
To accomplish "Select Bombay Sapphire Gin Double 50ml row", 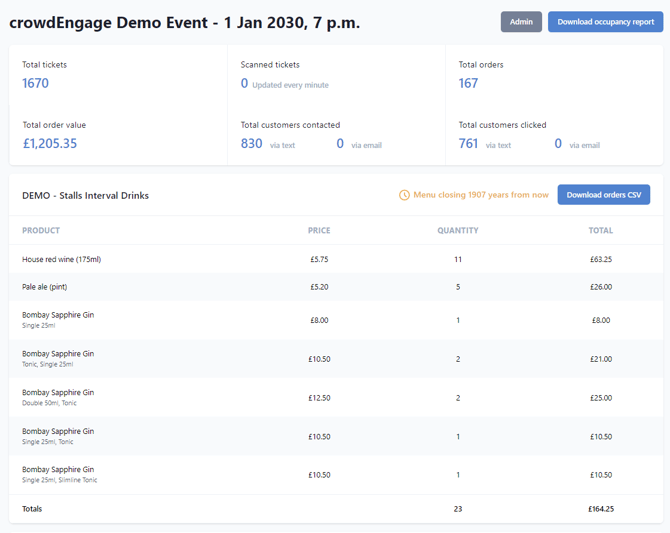I will pos(58,397).
